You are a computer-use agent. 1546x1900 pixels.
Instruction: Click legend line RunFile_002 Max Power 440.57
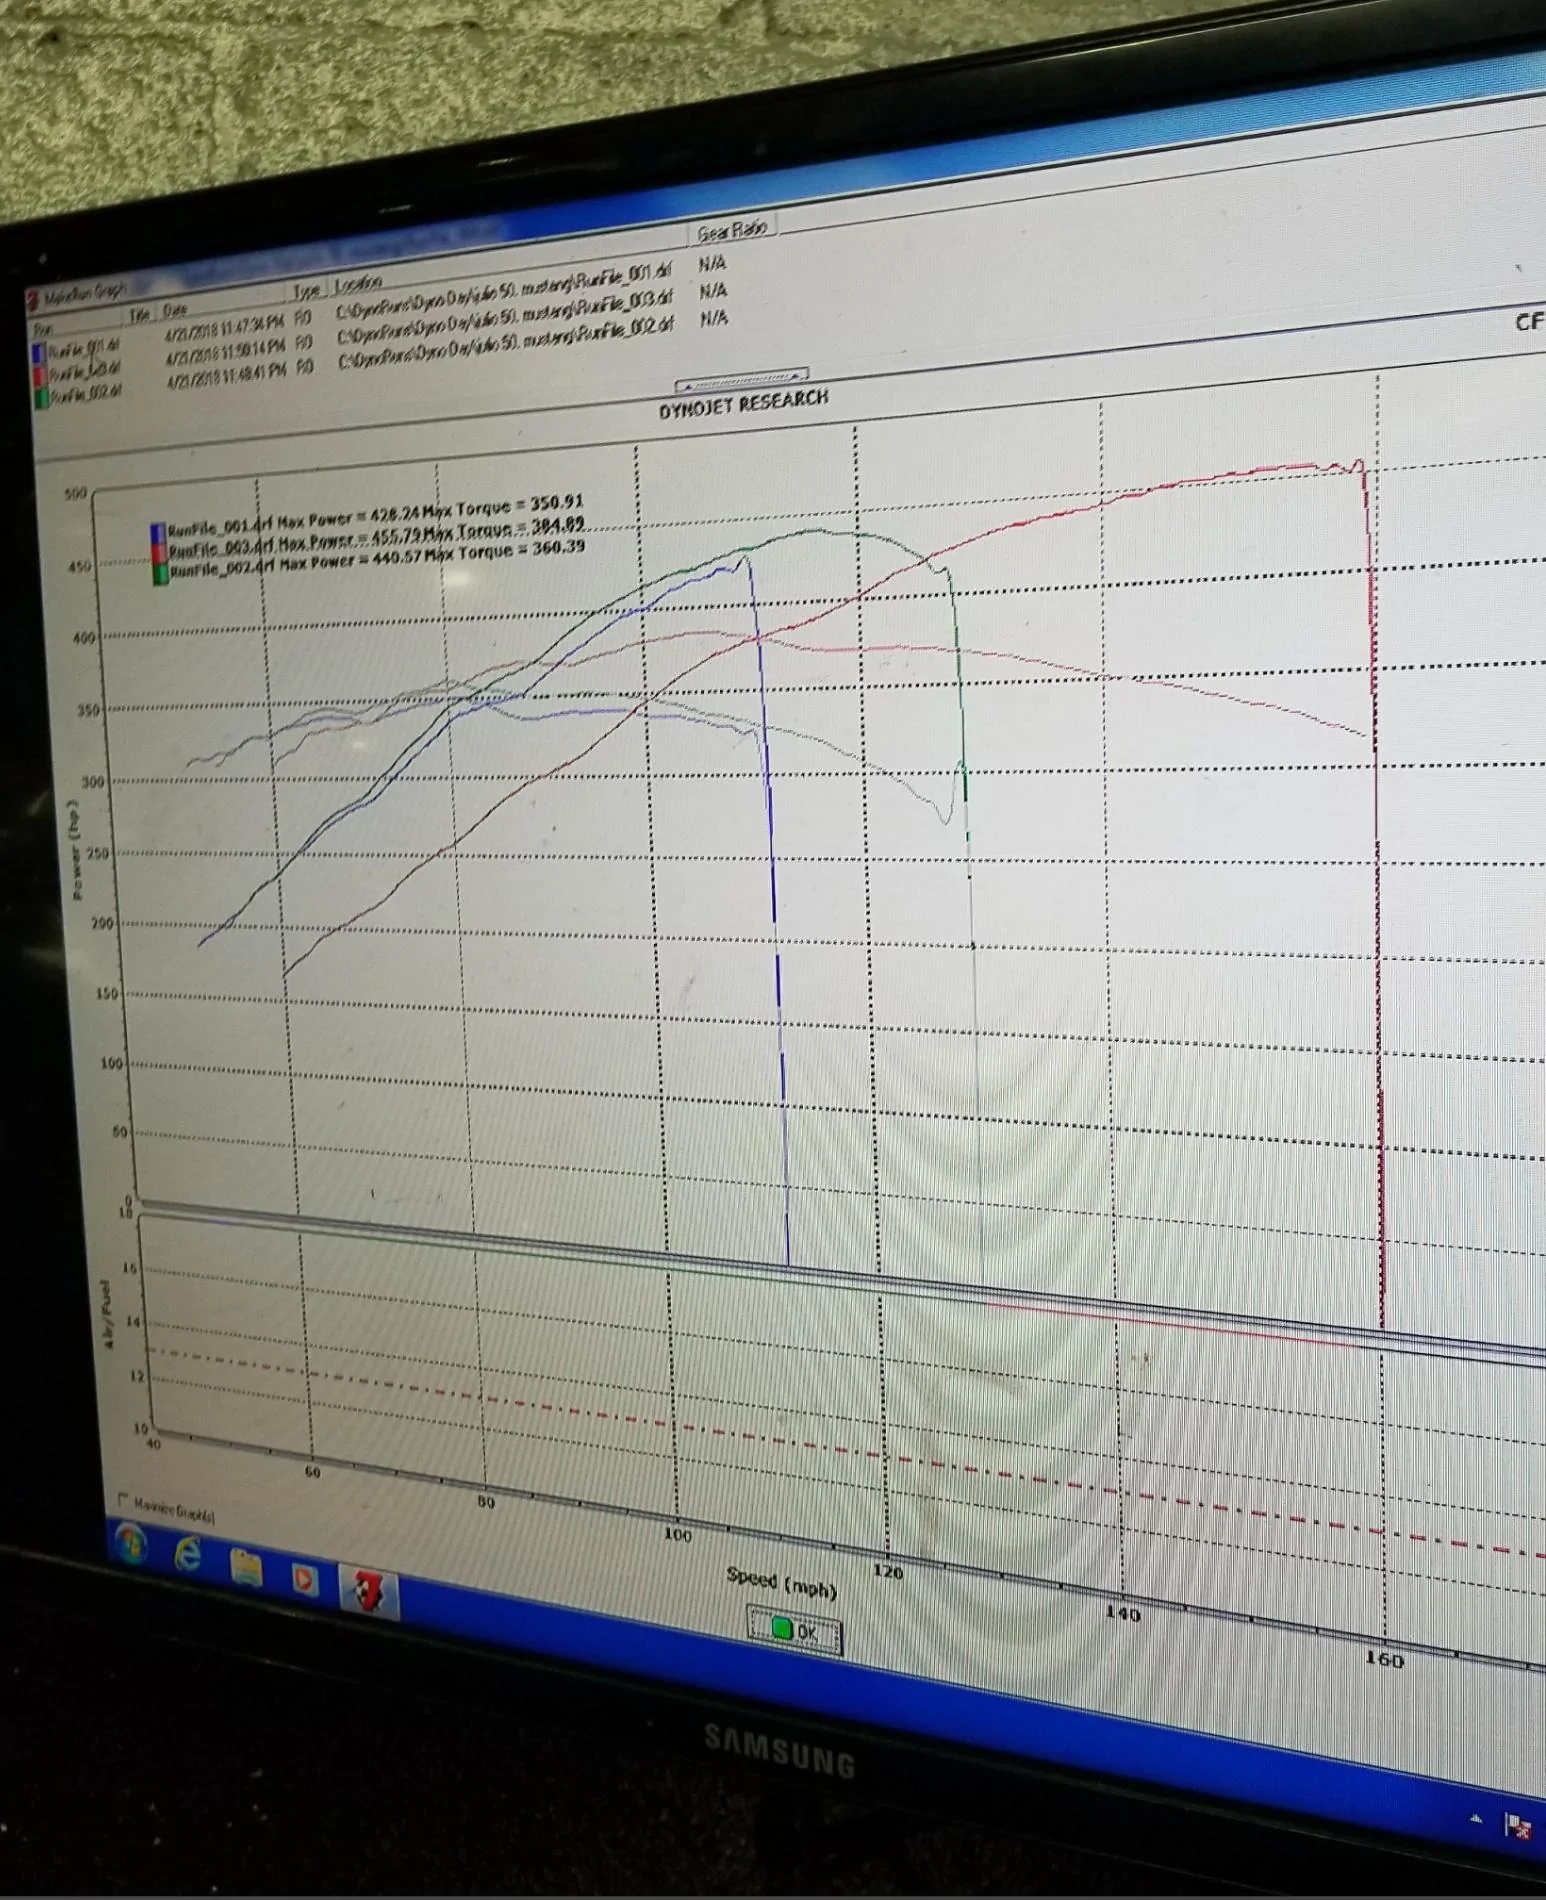click(x=370, y=560)
